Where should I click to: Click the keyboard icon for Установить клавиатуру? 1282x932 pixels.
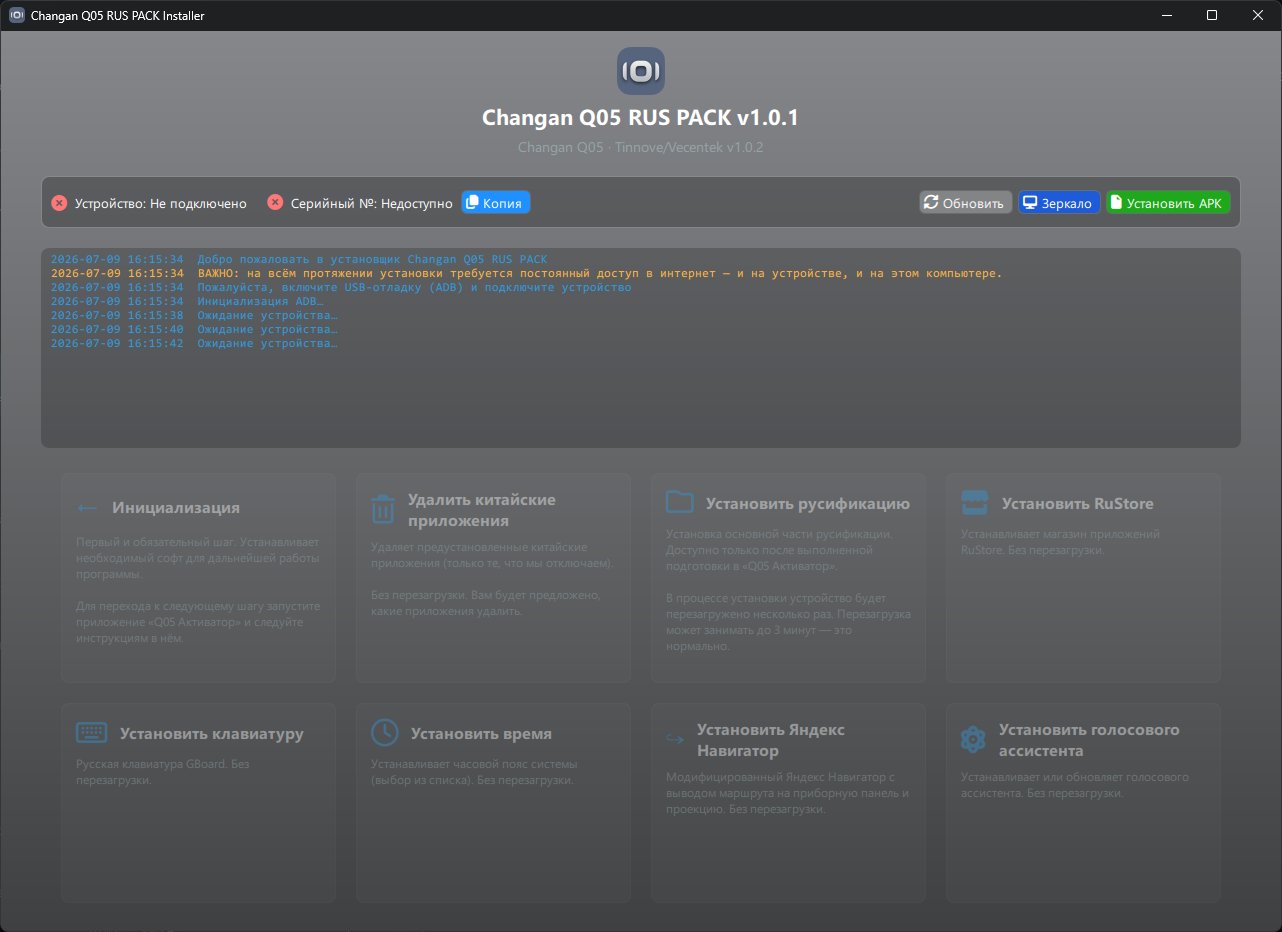coord(92,733)
